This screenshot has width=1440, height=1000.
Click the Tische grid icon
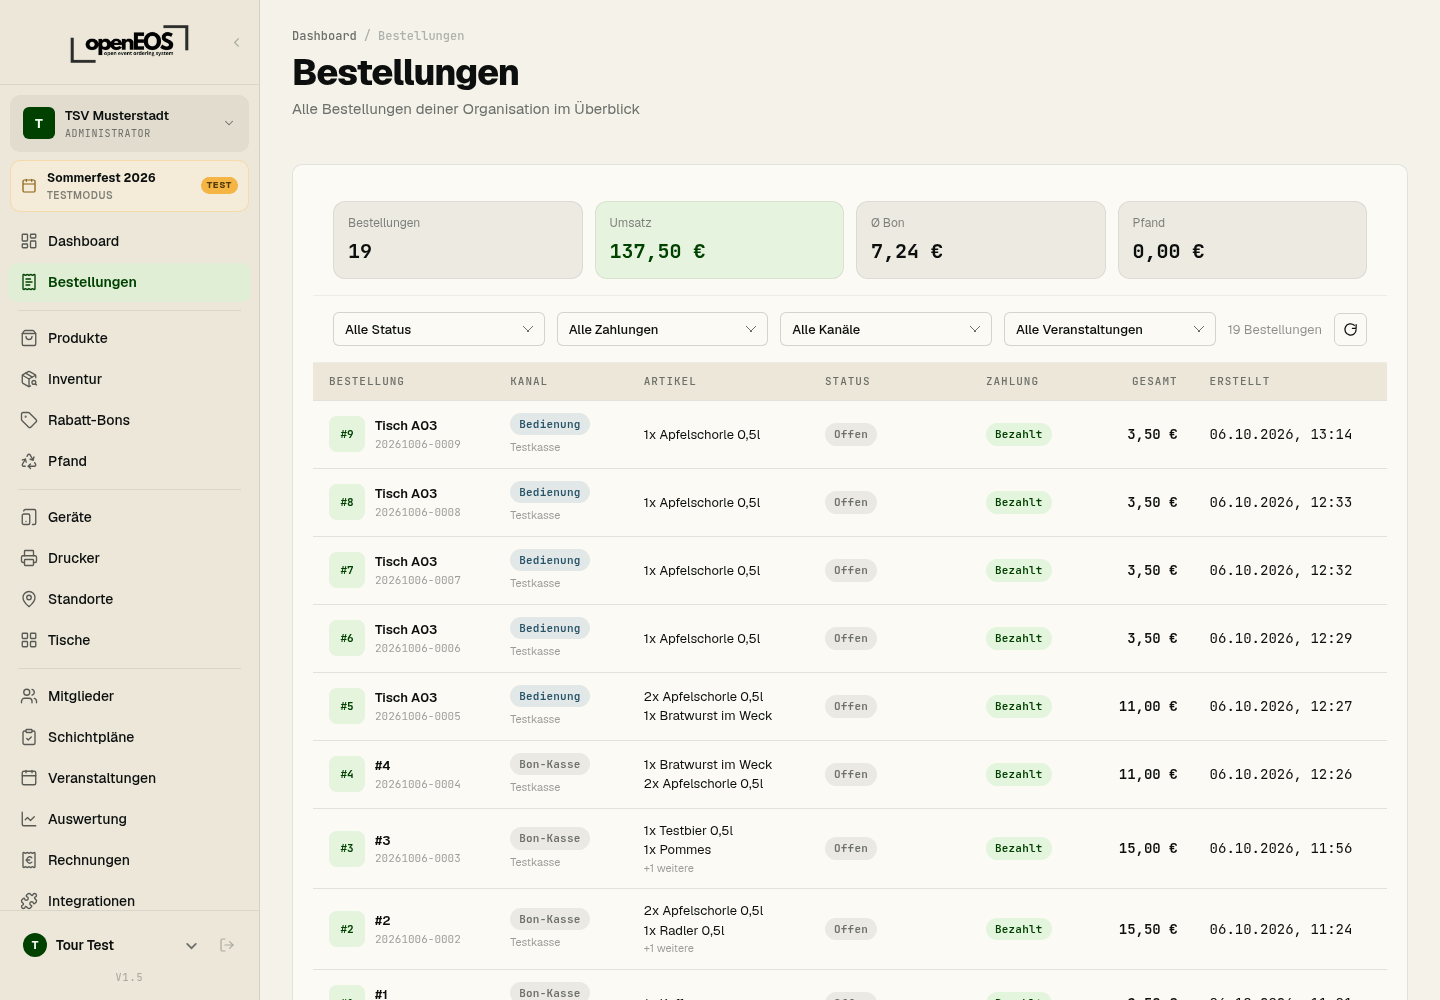29,640
